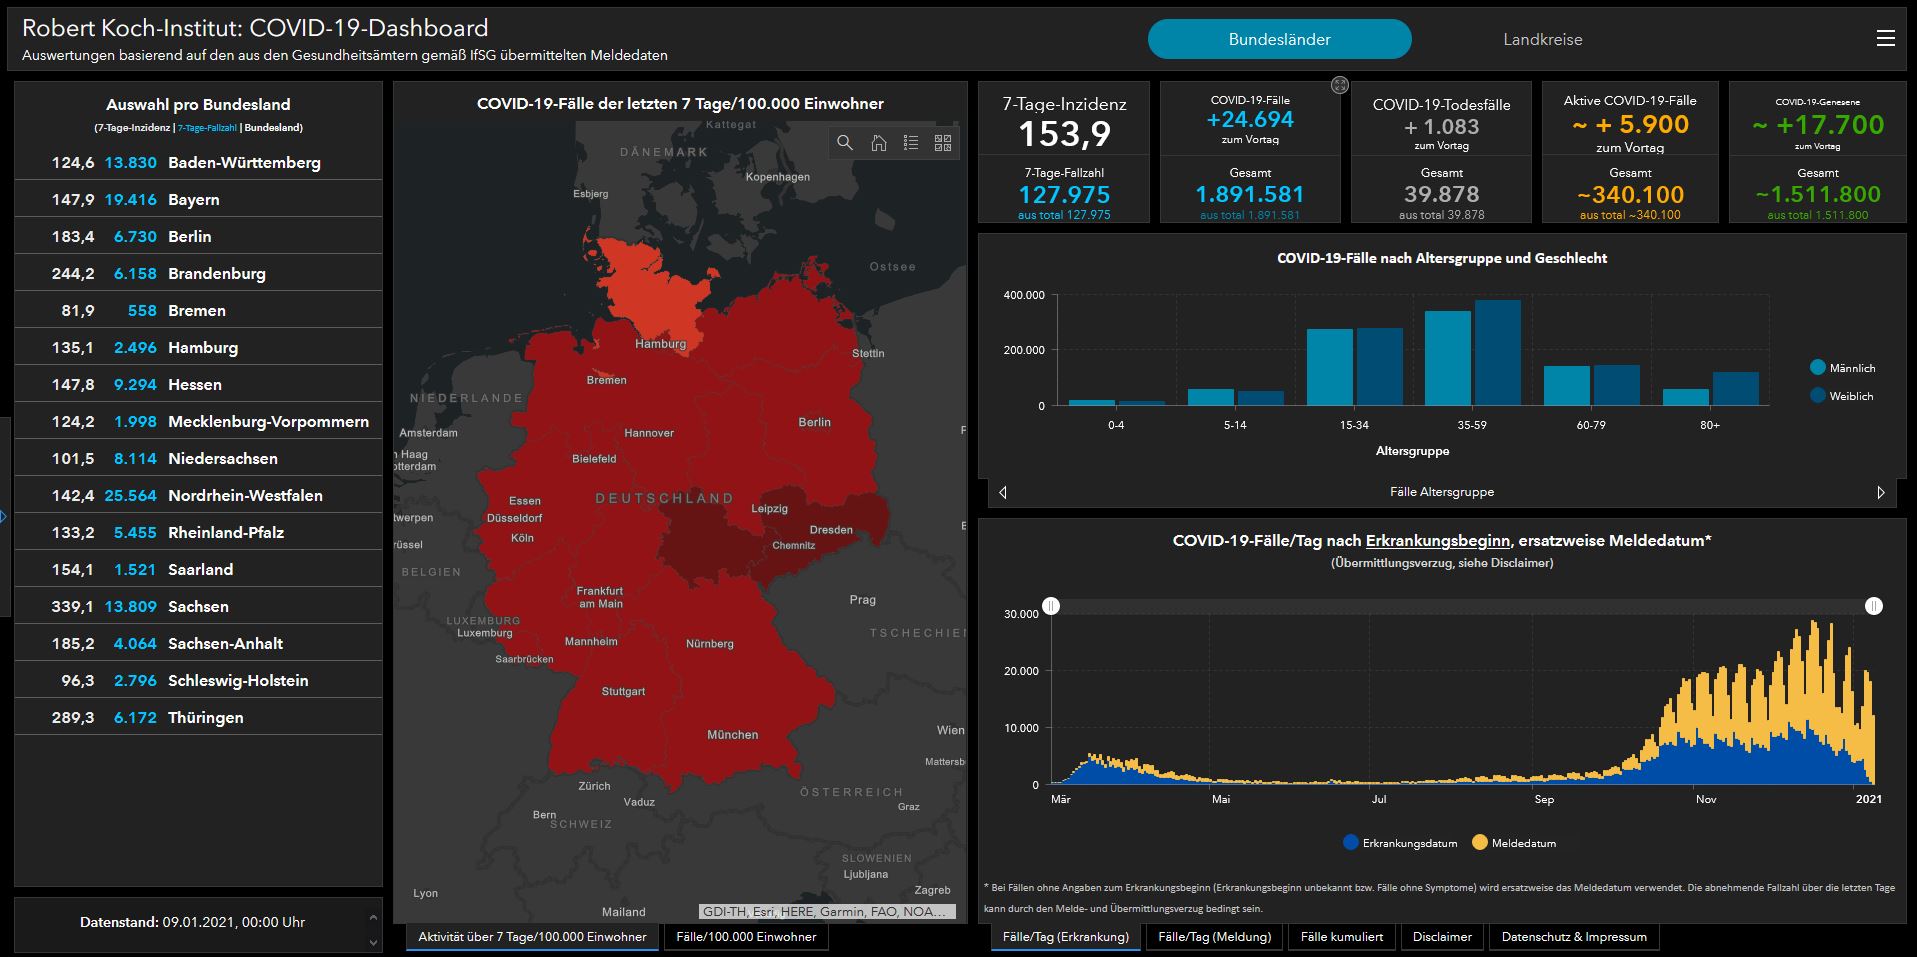Viewport: 1917px width, 957px height.
Task: Click the map search magnifier icon
Action: (845, 143)
